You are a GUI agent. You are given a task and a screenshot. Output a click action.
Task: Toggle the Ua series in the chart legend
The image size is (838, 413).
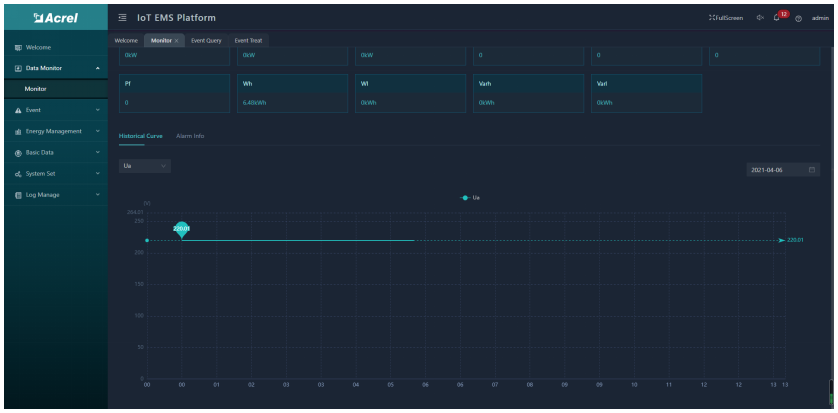pos(469,198)
